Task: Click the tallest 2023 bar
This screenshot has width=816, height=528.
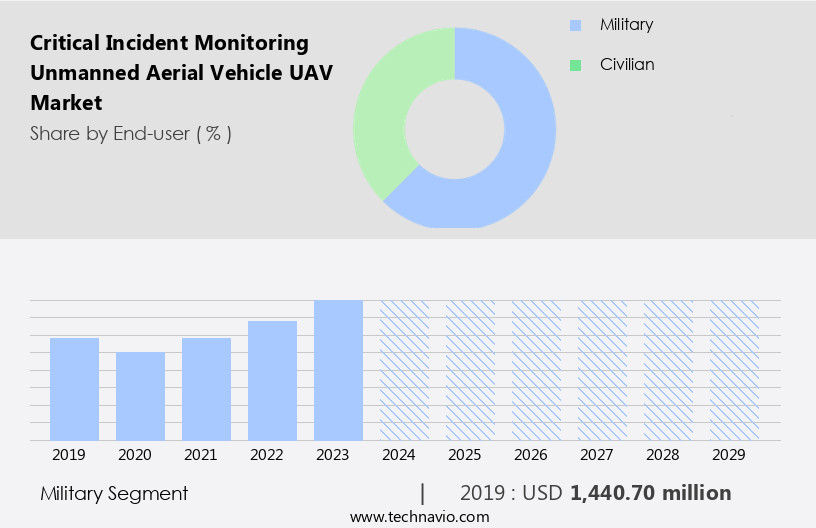Action: pyautogui.click(x=338, y=370)
